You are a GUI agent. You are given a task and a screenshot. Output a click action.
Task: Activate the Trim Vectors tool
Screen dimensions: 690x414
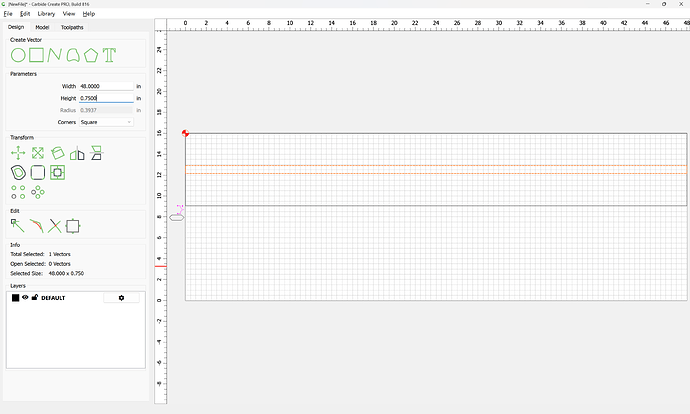pyautogui.click(x=55, y=226)
